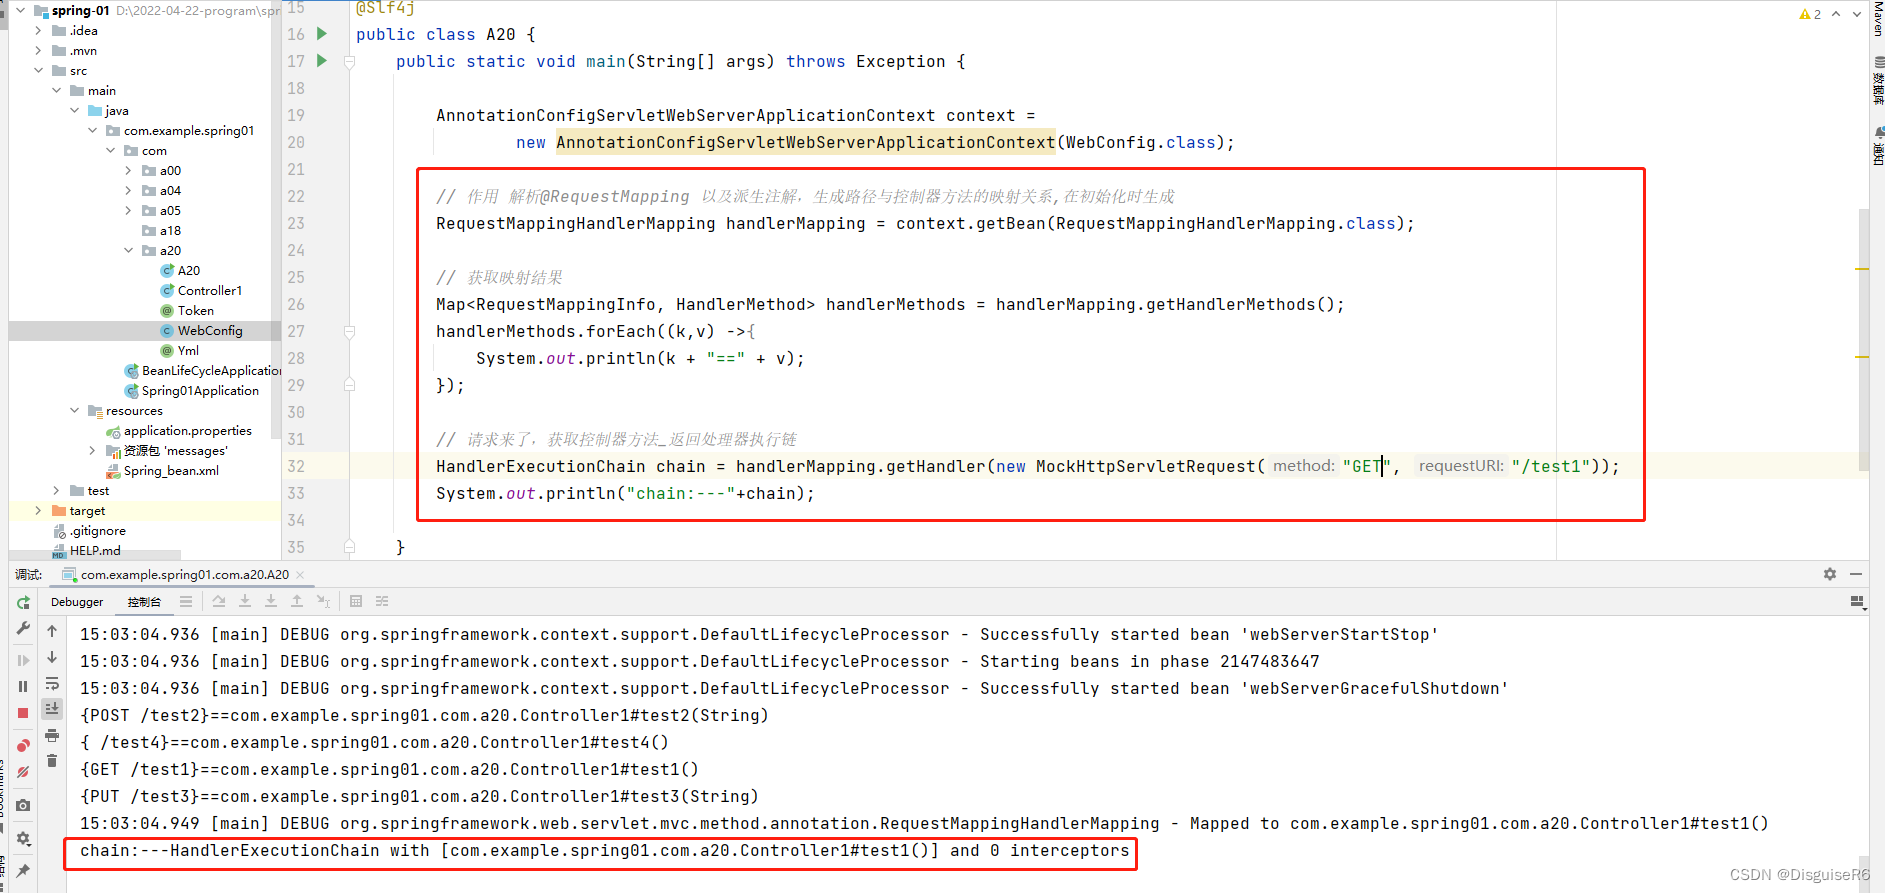
Task: Open the Maven tool window tab on the right edge
Action: pyautogui.click(x=1877, y=20)
